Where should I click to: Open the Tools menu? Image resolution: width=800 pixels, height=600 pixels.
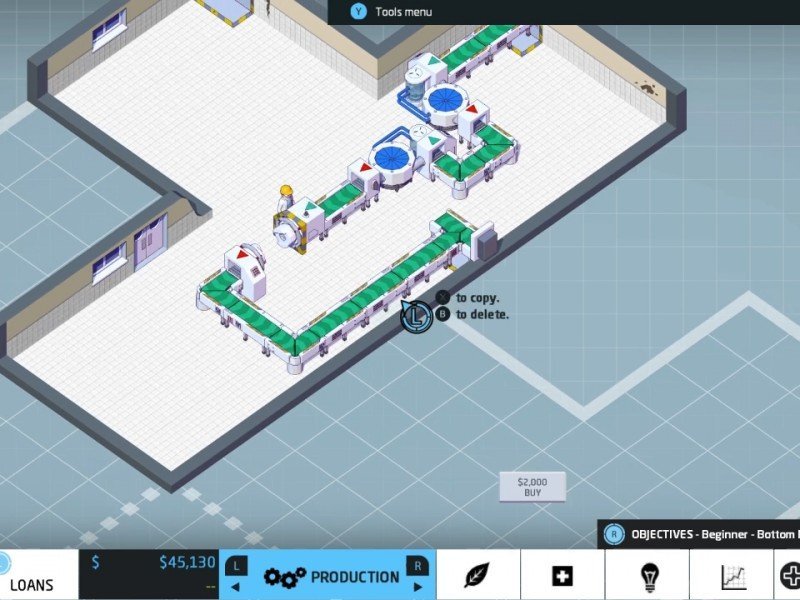403,12
